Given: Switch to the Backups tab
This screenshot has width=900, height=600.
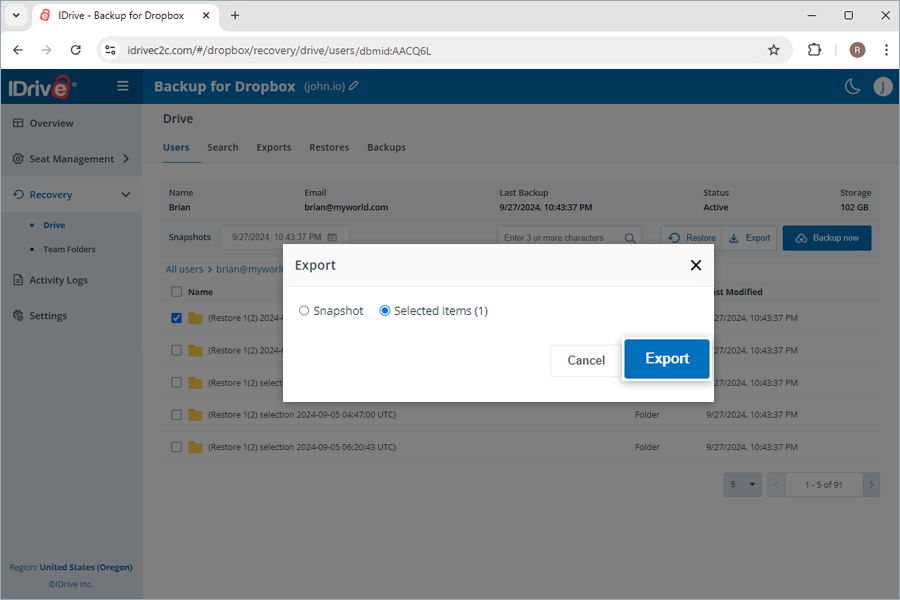Looking at the screenshot, I should tap(386, 147).
